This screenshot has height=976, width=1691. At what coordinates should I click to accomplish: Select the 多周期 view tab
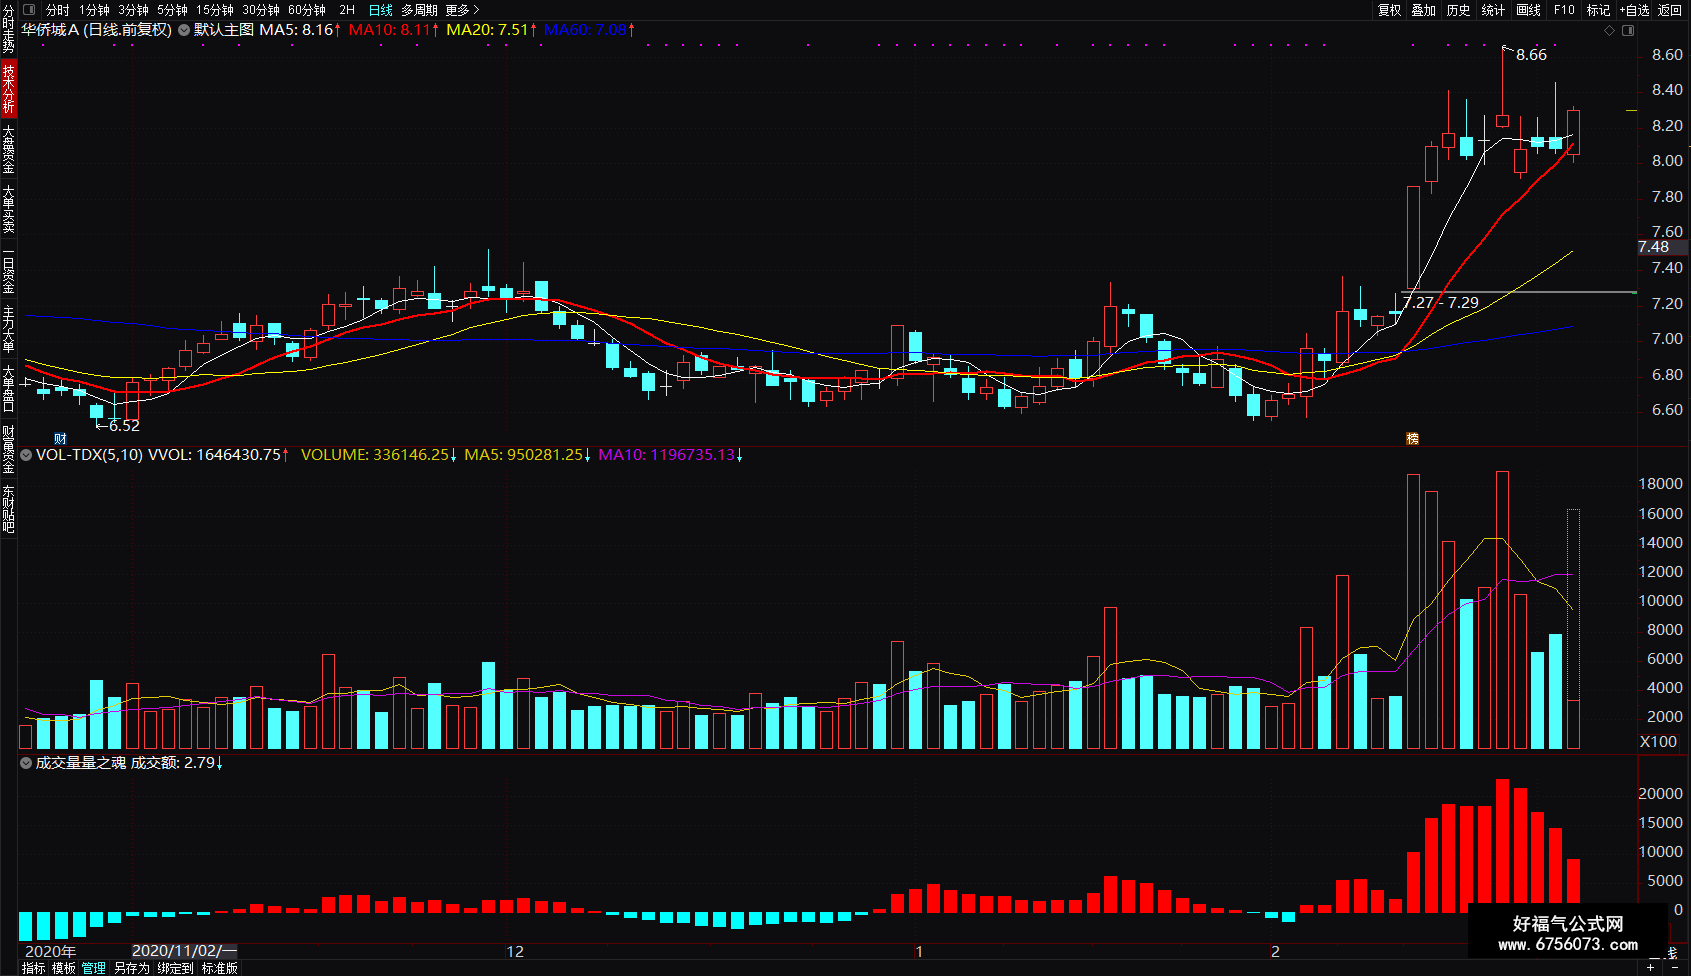419,10
